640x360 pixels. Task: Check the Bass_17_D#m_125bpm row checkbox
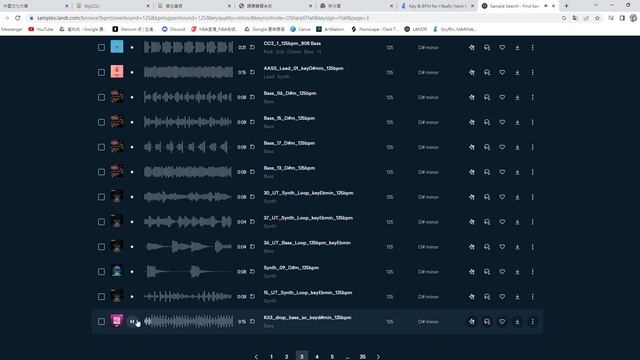(x=101, y=147)
